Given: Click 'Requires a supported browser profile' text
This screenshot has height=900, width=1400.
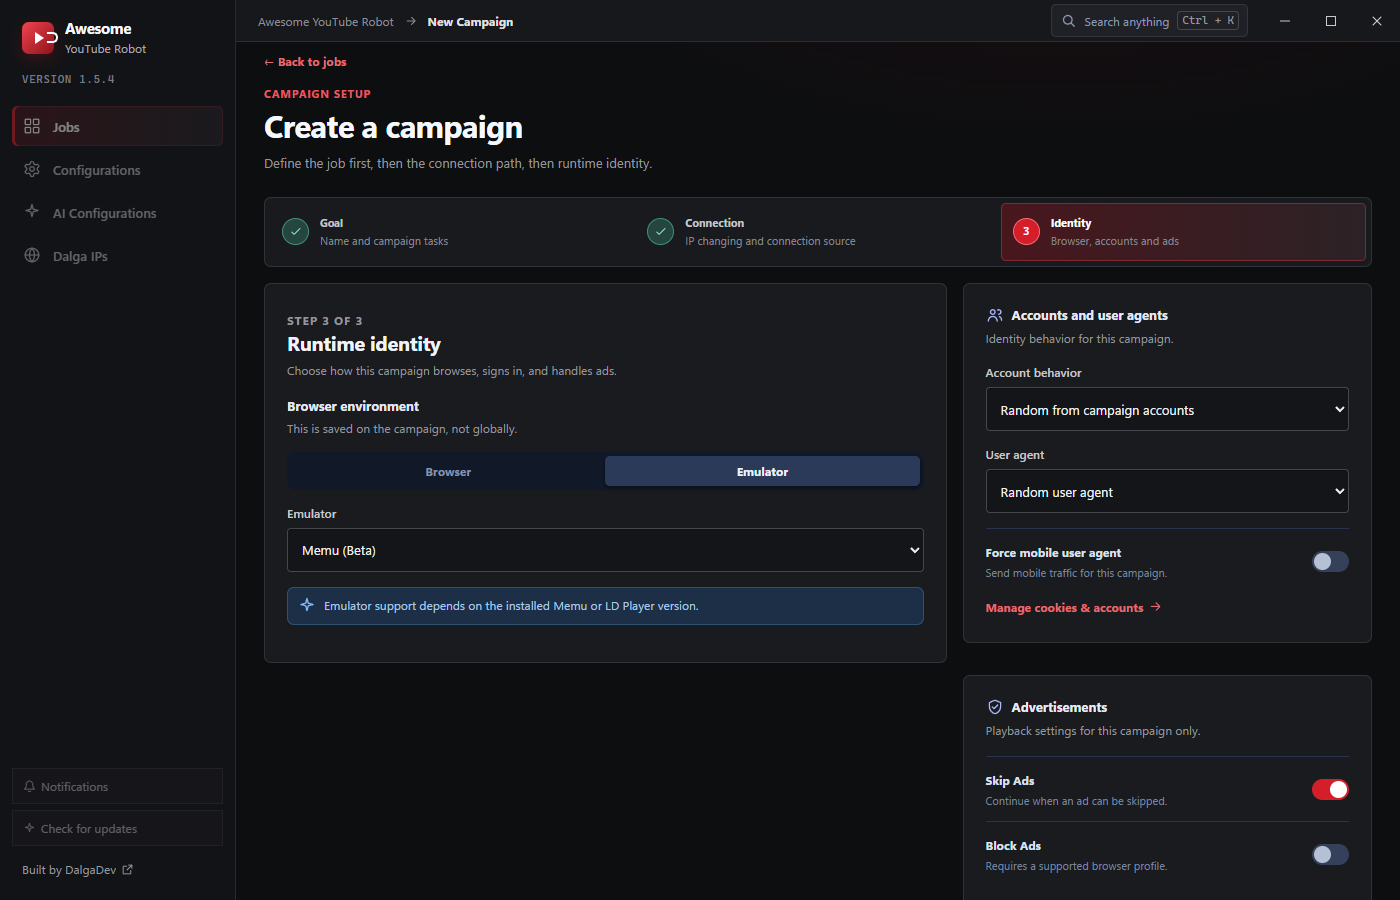Looking at the screenshot, I should (x=1076, y=866).
